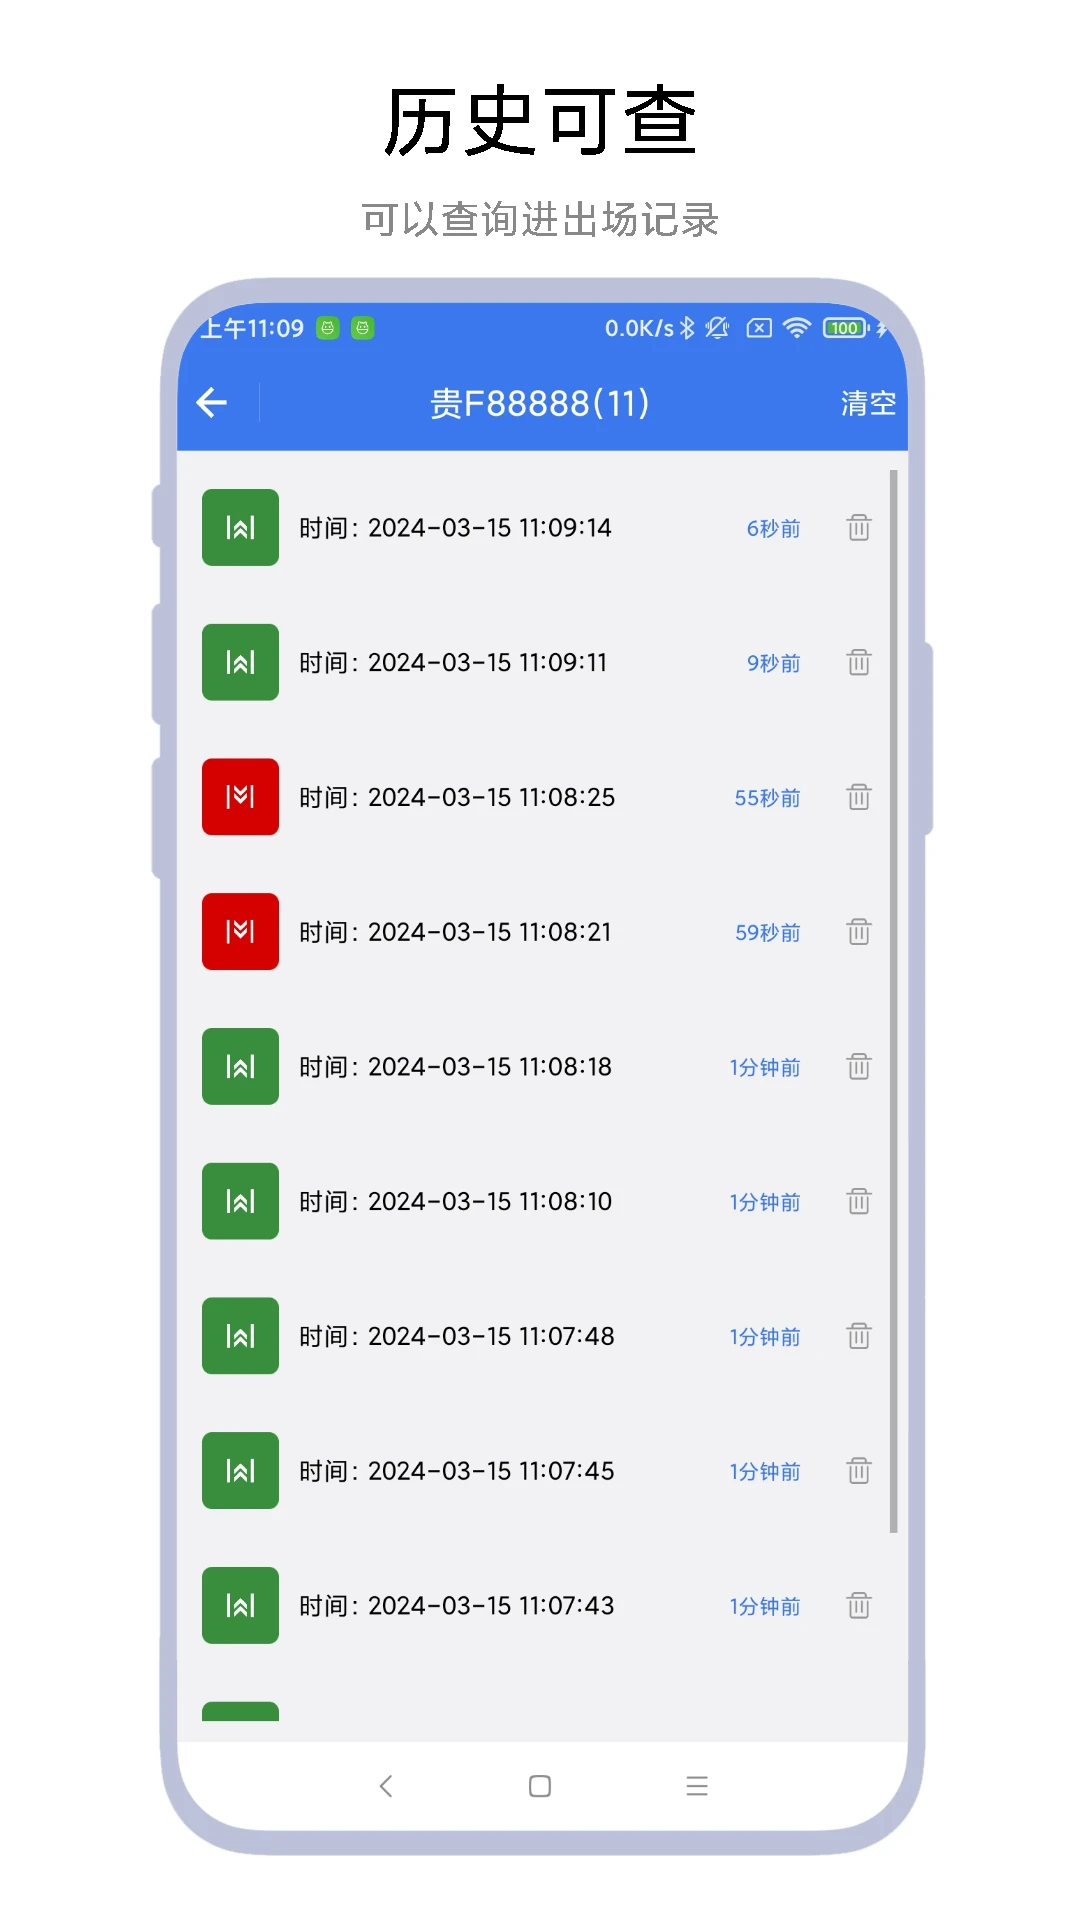Image resolution: width=1080 pixels, height=1920 pixels.
Task: Open Android recent apps menu button
Action: tap(697, 1786)
